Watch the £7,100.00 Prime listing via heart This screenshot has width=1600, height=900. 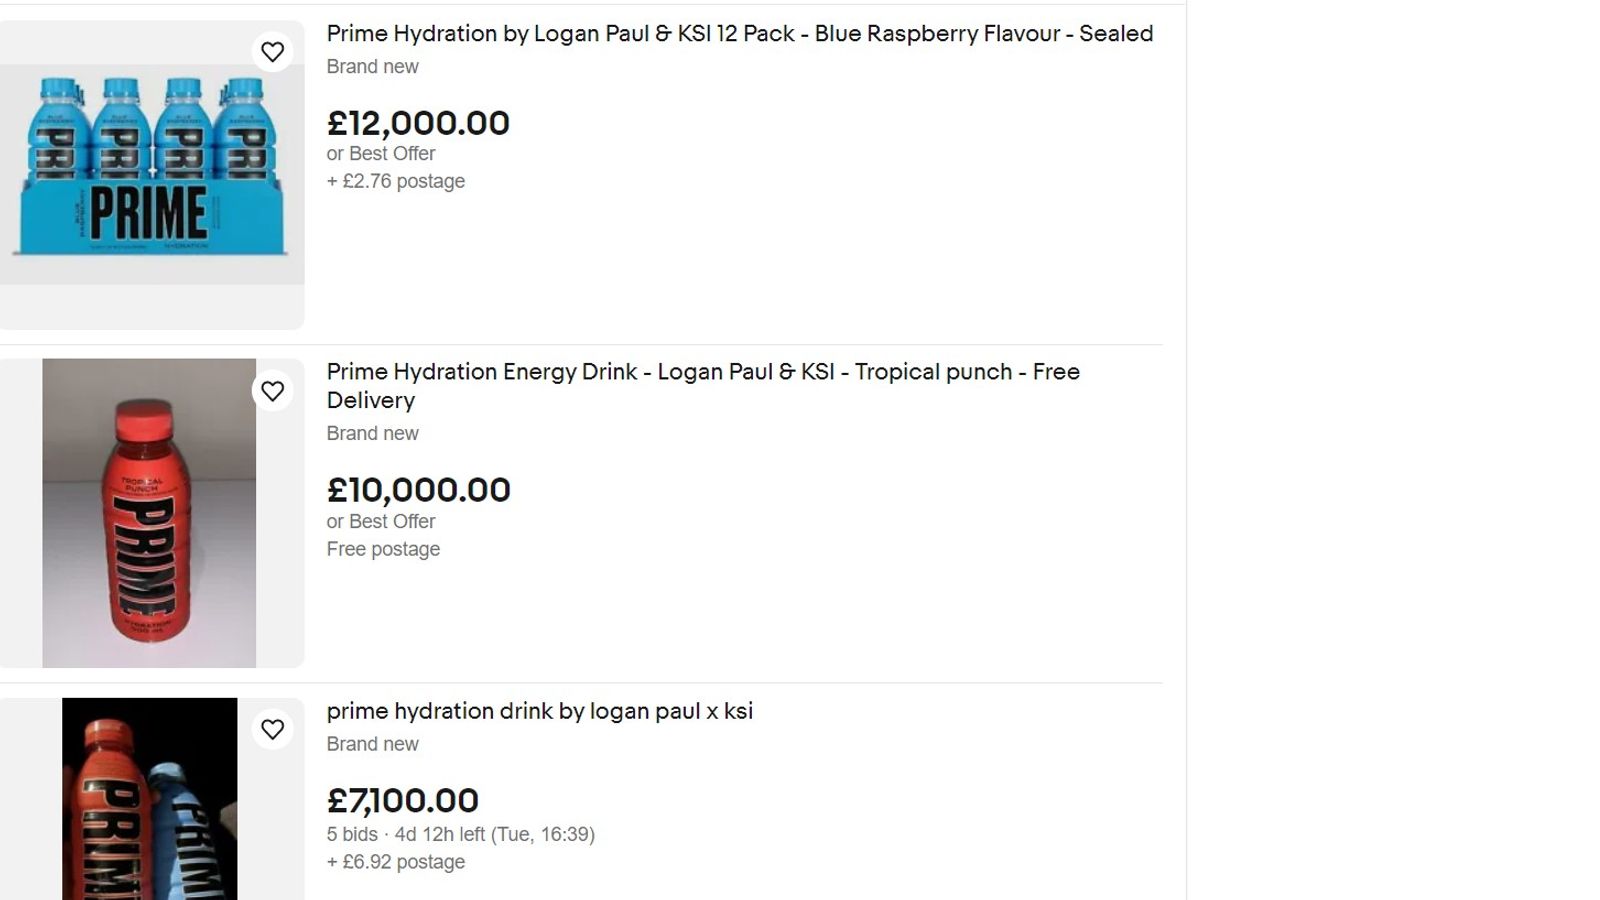pyautogui.click(x=272, y=730)
